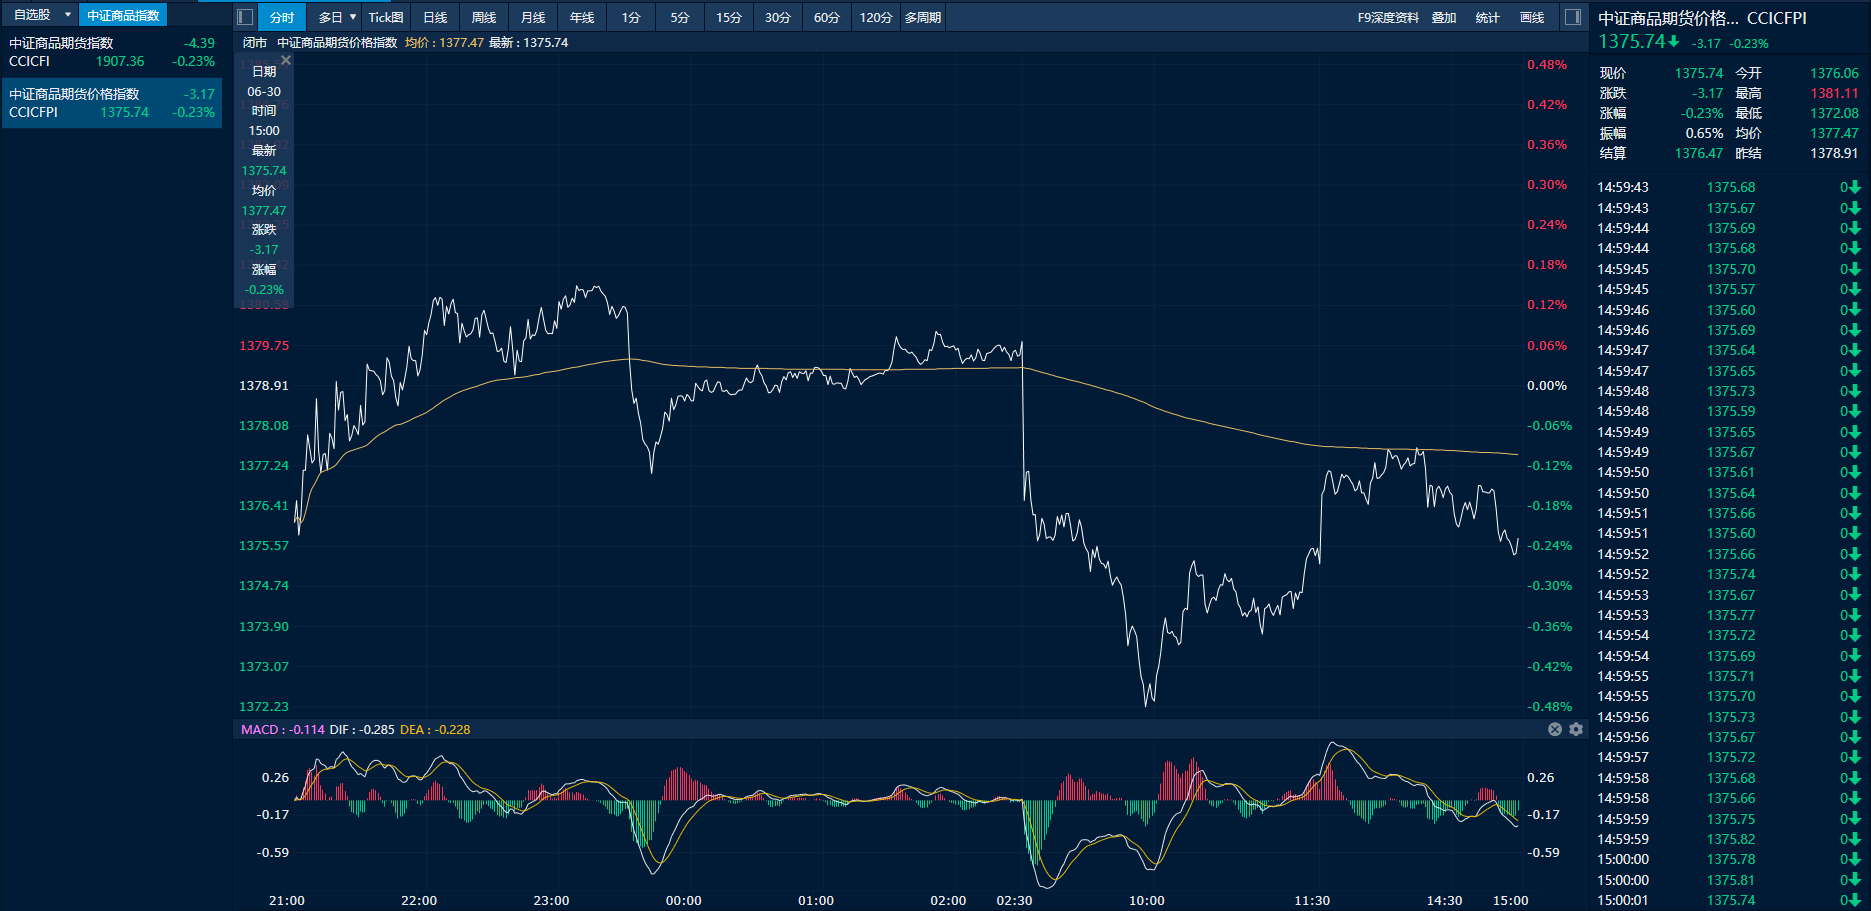Switch to 日线 daily chart
1871x911 pixels.
(x=435, y=17)
